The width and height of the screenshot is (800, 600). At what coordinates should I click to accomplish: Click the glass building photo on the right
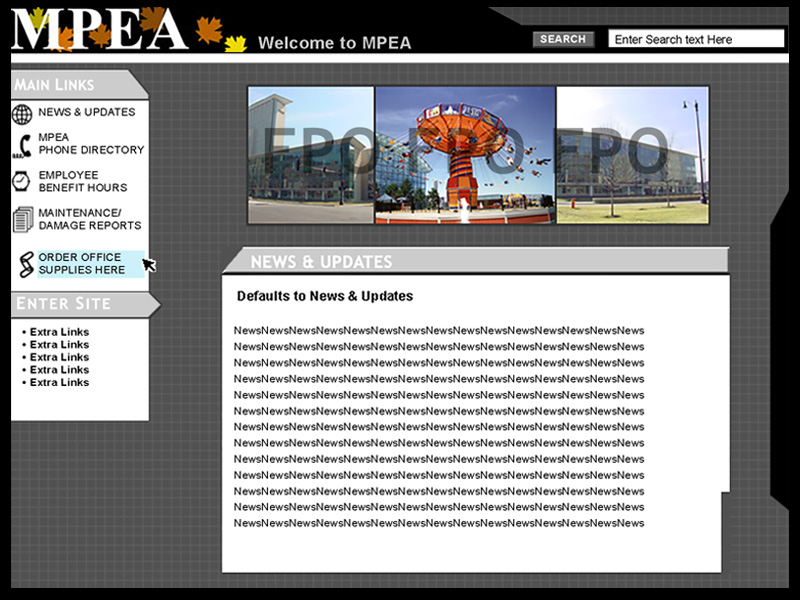click(632, 155)
